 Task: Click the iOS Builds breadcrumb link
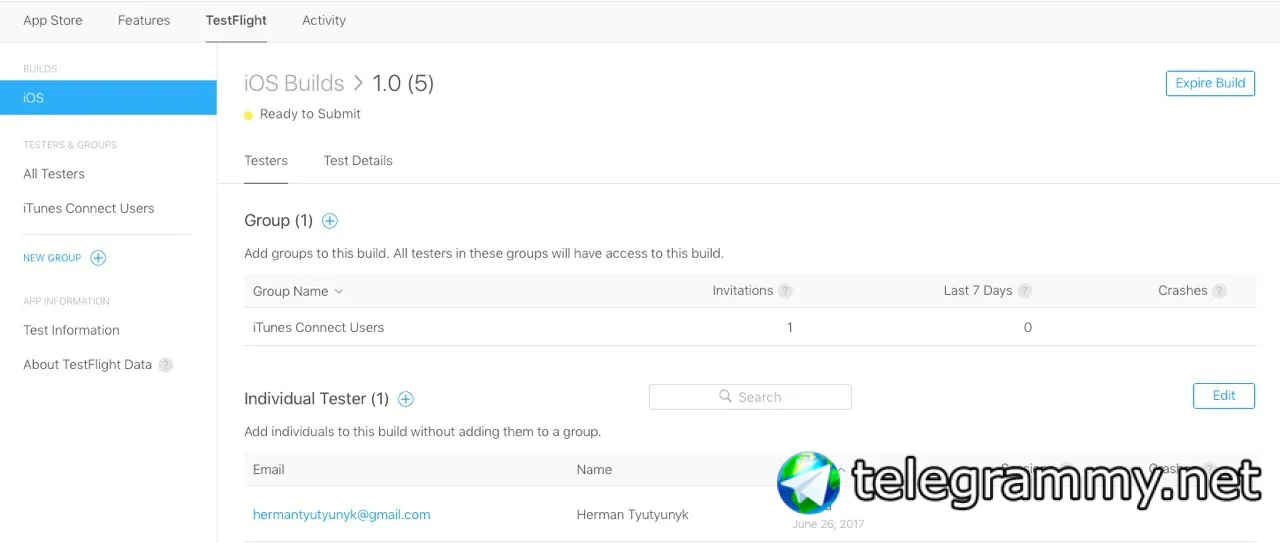point(294,83)
